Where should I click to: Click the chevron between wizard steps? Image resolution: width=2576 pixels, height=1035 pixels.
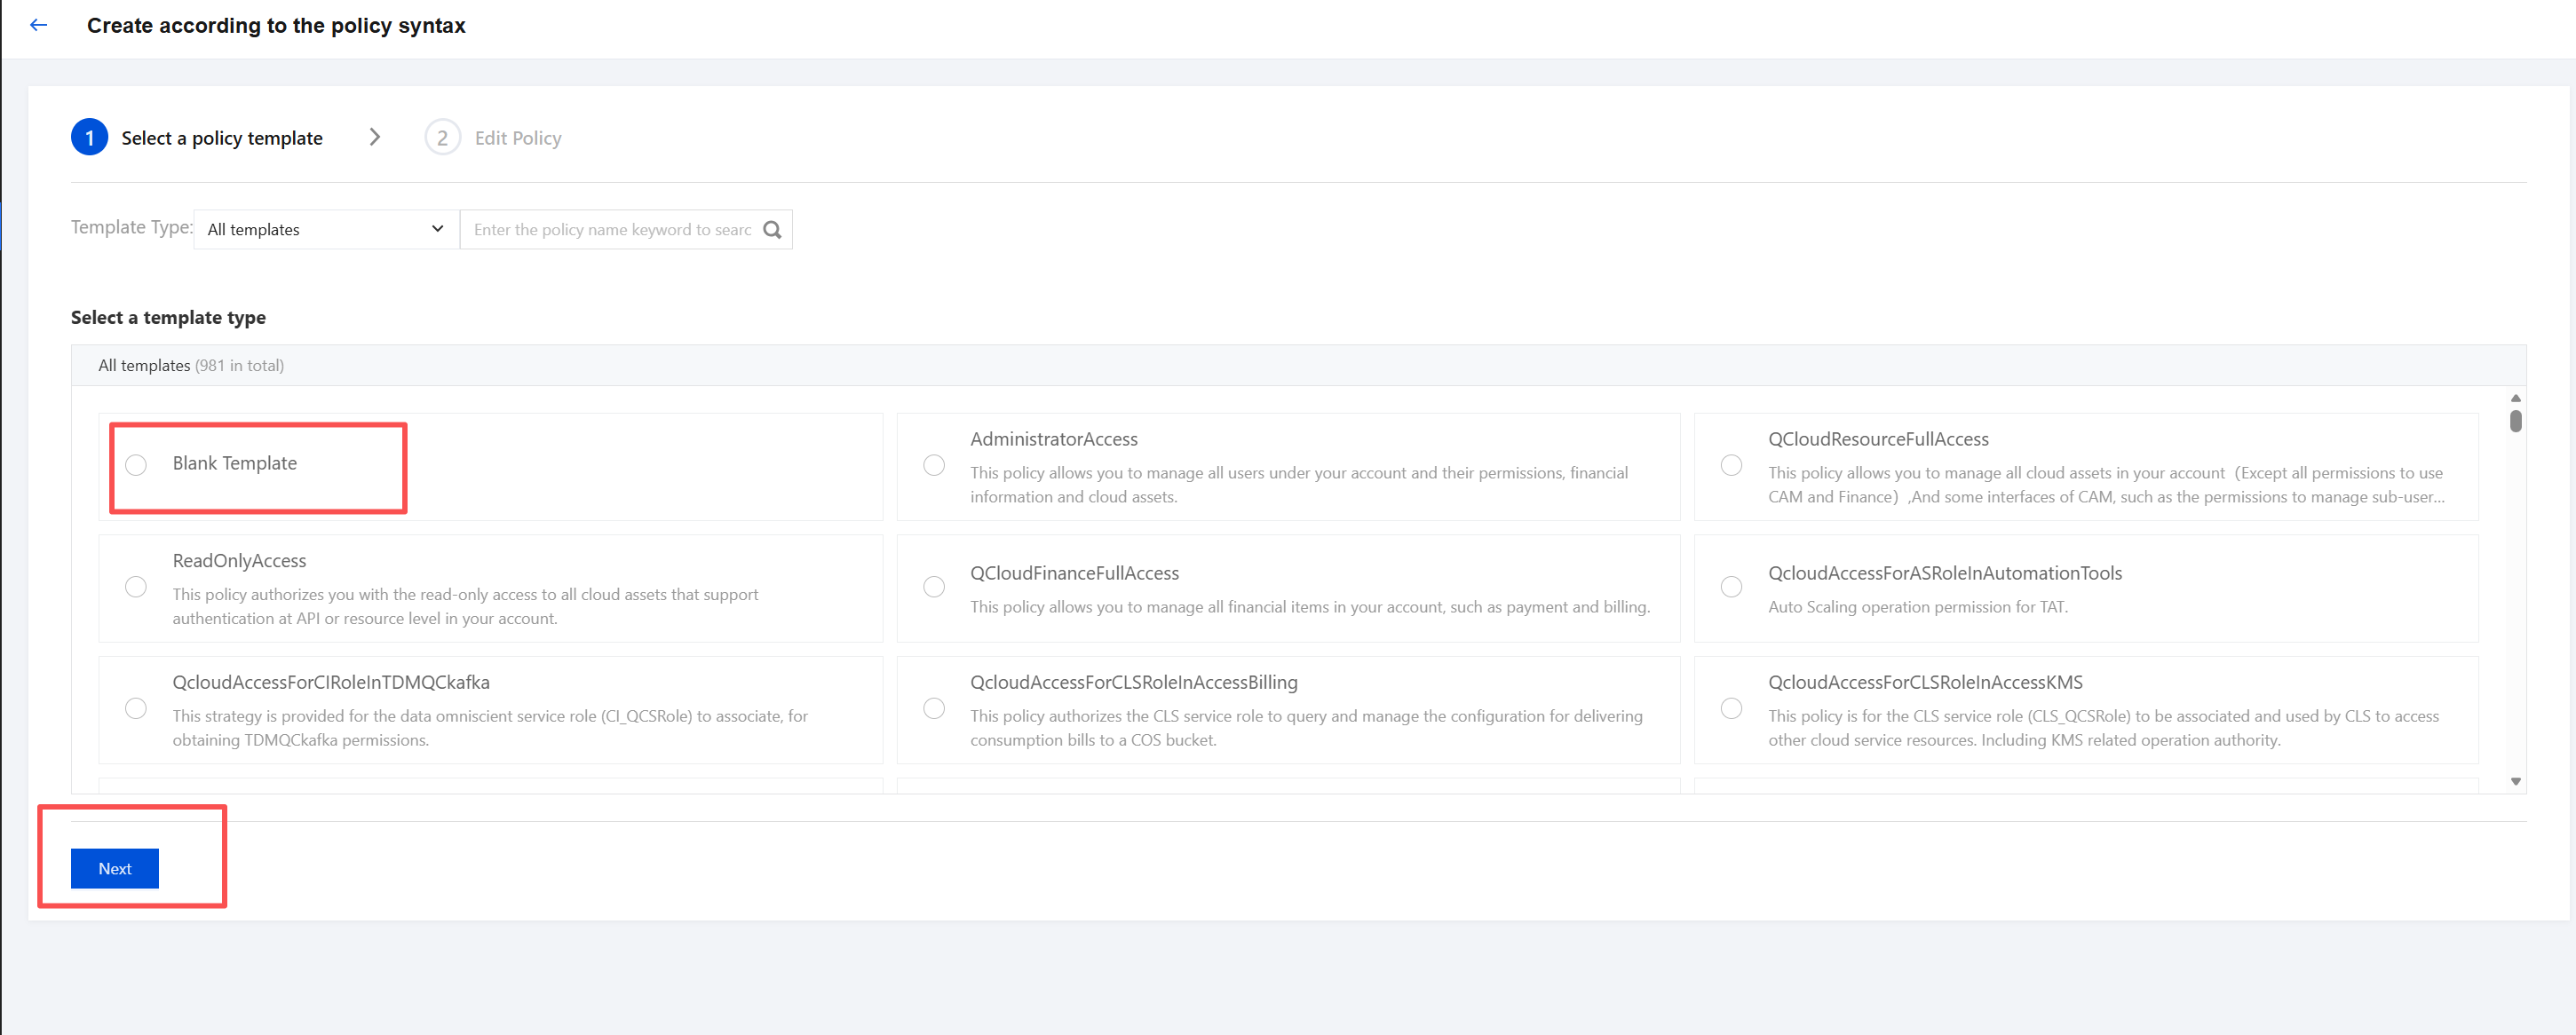(x=375, y=137)
